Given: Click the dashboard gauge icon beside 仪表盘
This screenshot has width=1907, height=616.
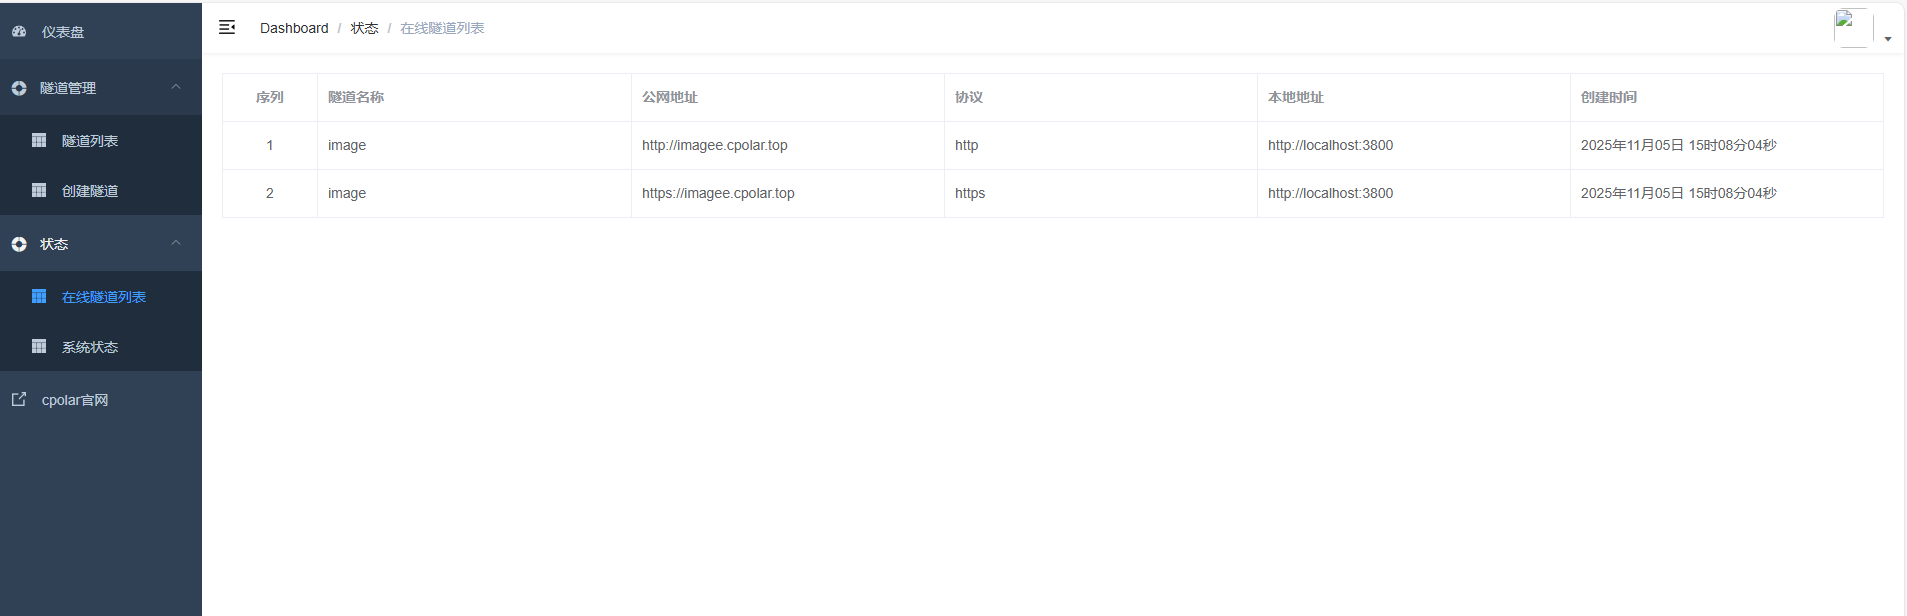Looking at the screenshot, I should coord(19,32).
